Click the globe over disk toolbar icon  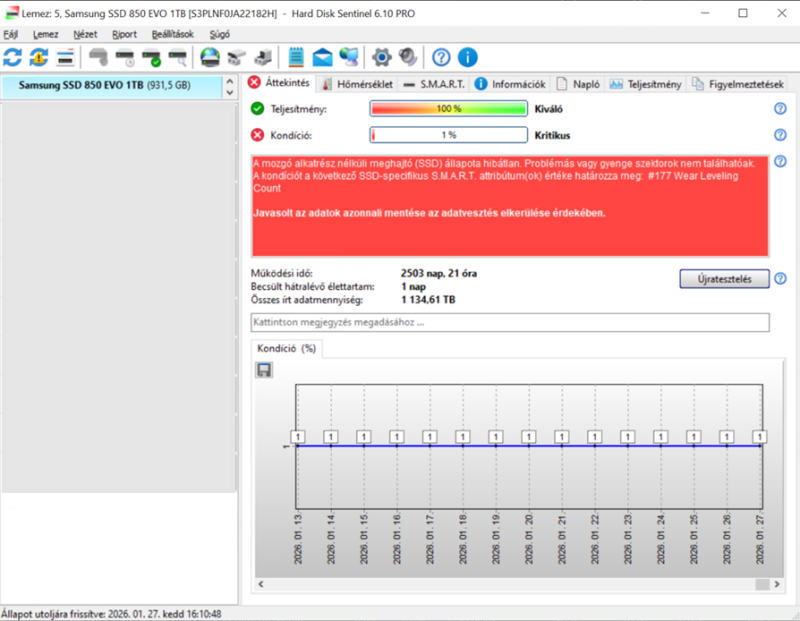click(x=210, y=57)
